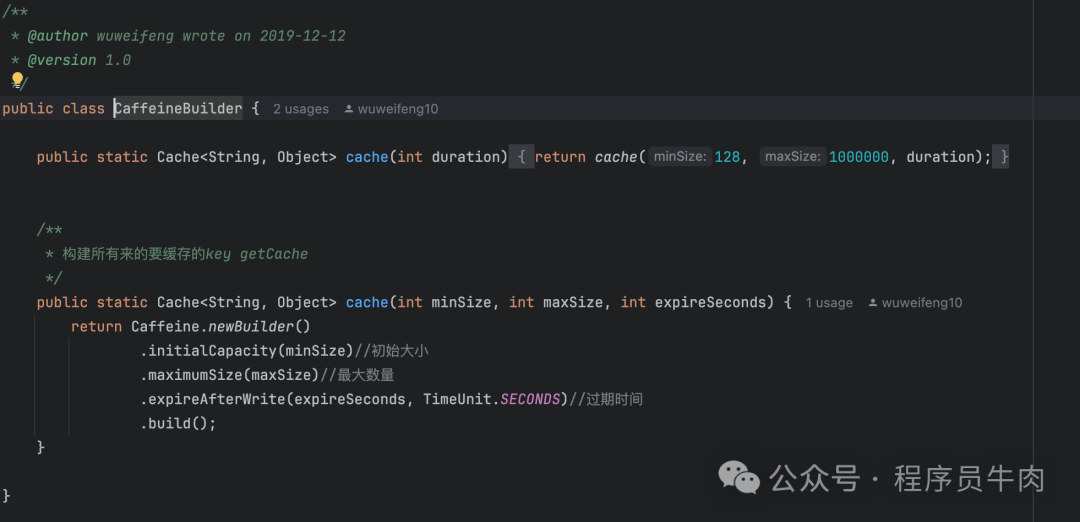Click the 'maxSize:' parameter hint
This screenshot has height=522, width=1080.
pos(793,157)
